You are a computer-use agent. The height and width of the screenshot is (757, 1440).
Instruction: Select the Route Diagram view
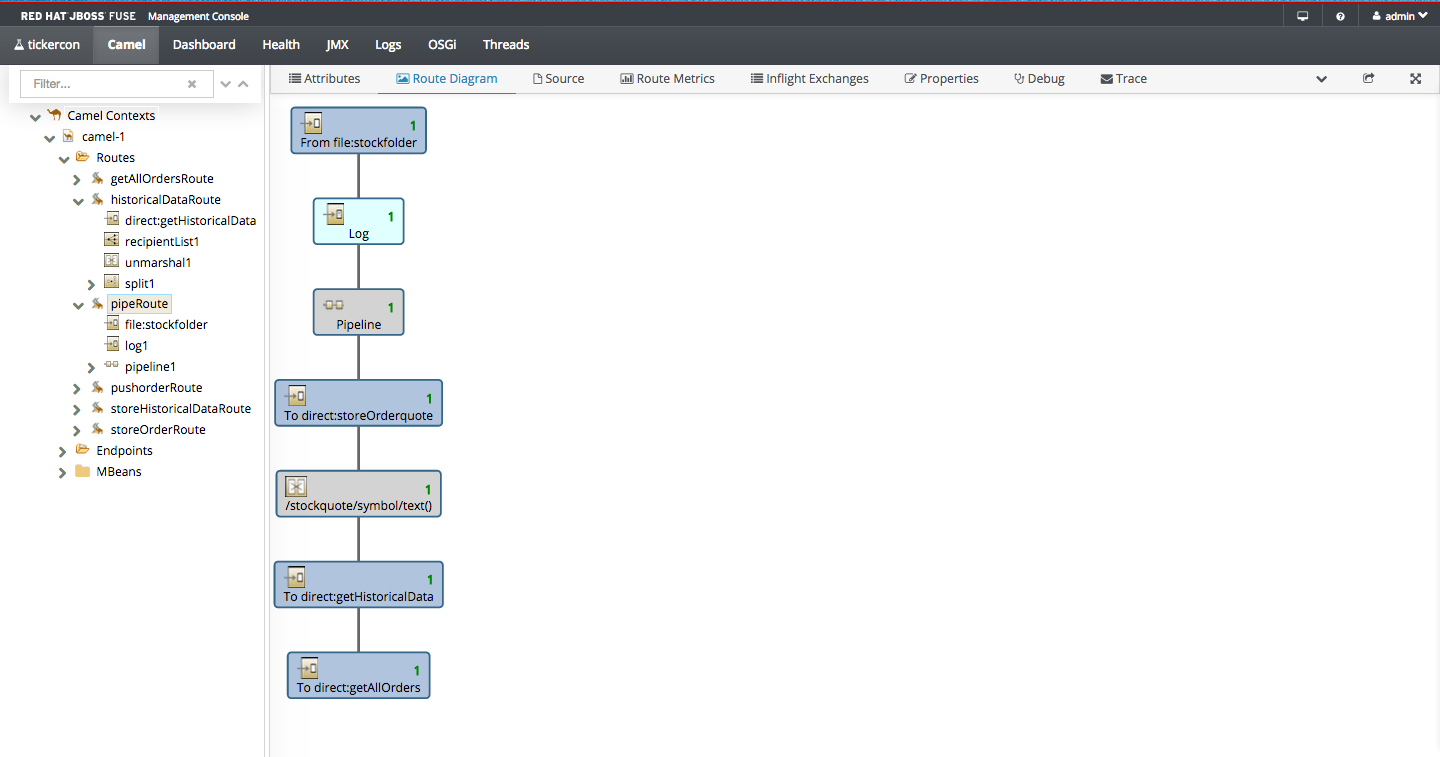click(x=447, y=78)
